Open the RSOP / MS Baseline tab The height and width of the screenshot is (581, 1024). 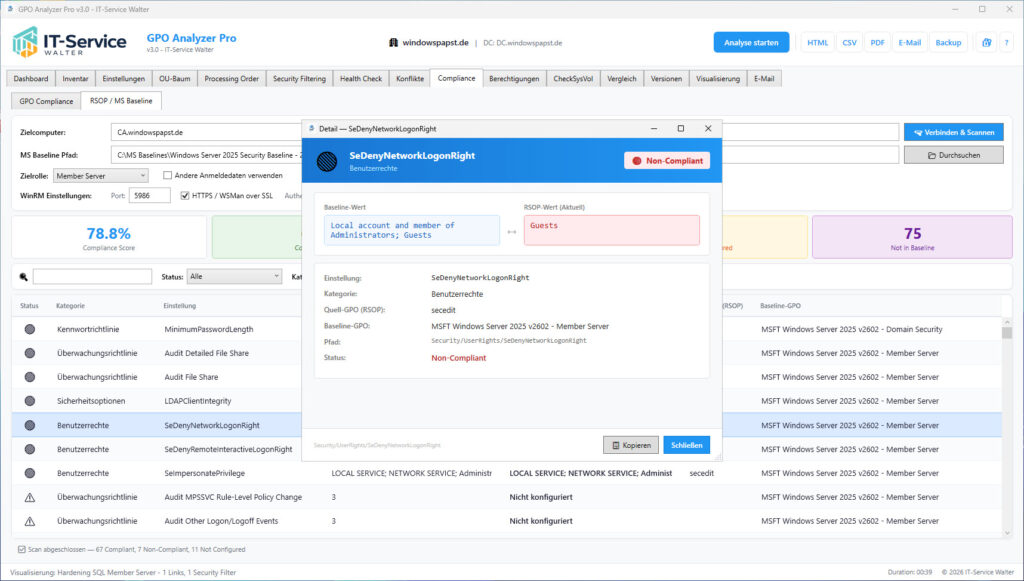tap(123, 100)
